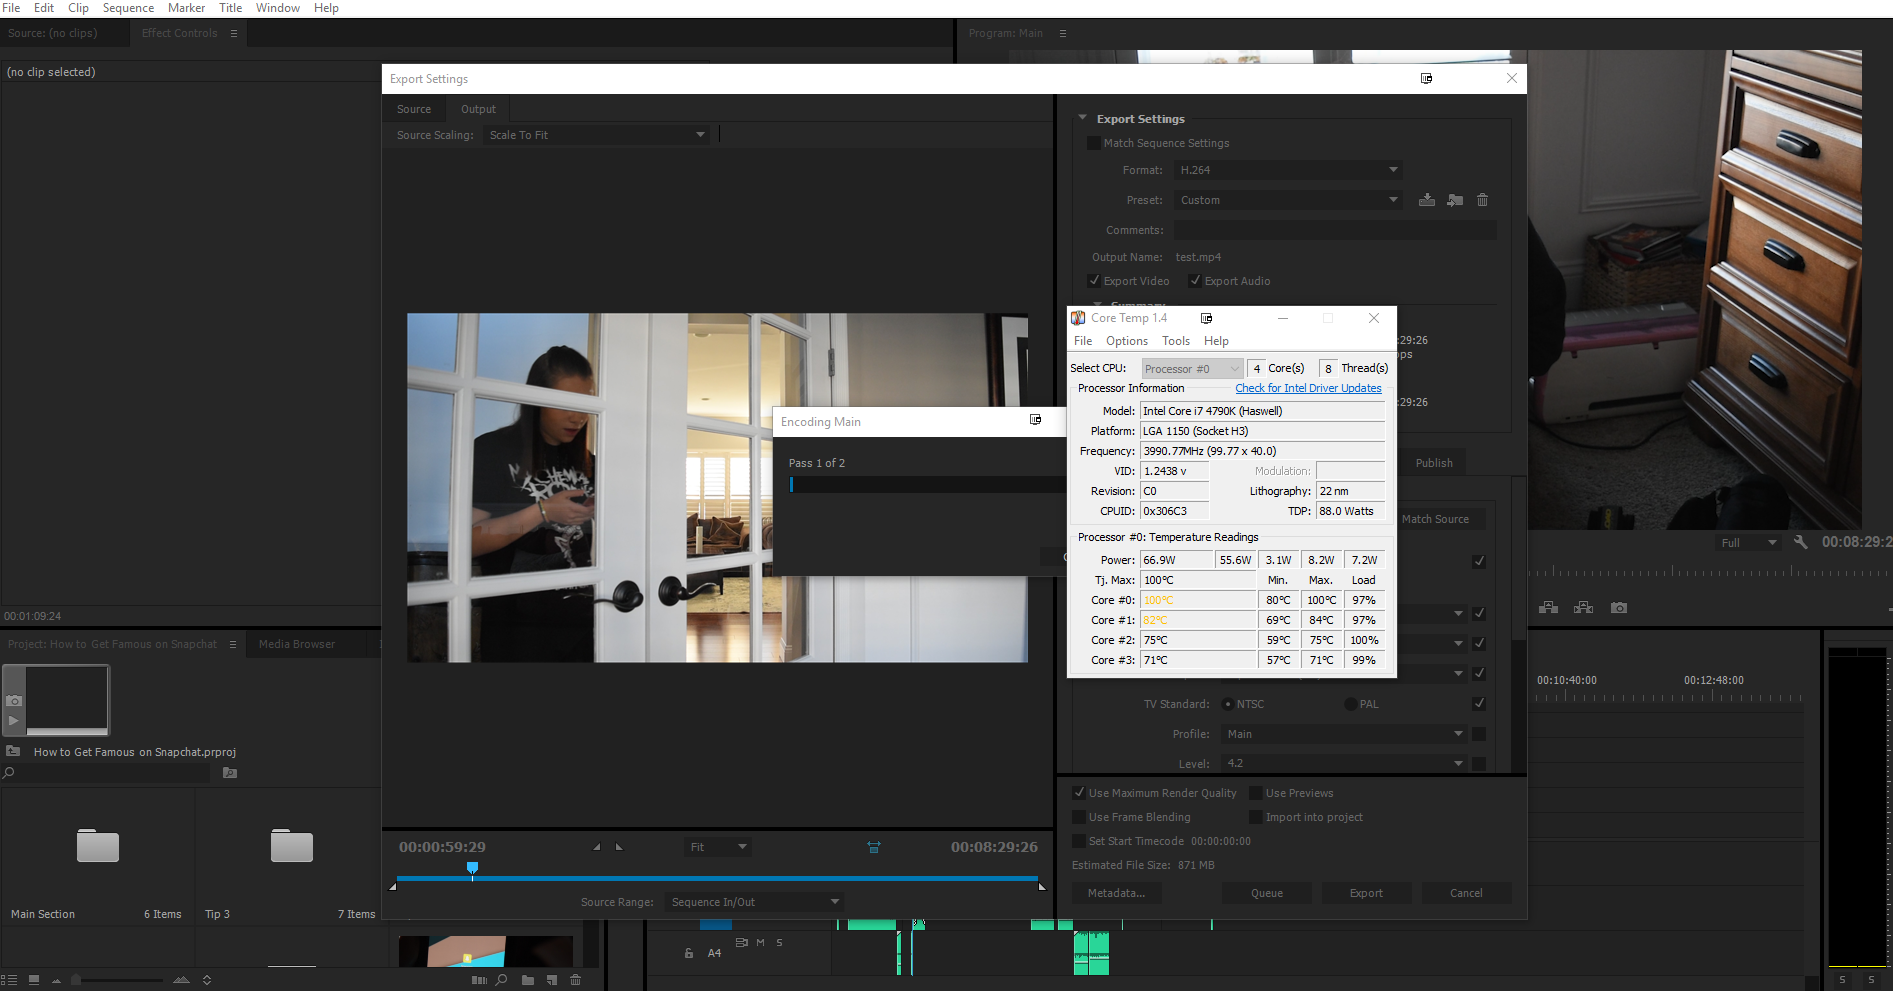The width and height of the screenshot is (1893, 991).
Task: Toggle lock on audio track A4
Action: pos(689,953)
